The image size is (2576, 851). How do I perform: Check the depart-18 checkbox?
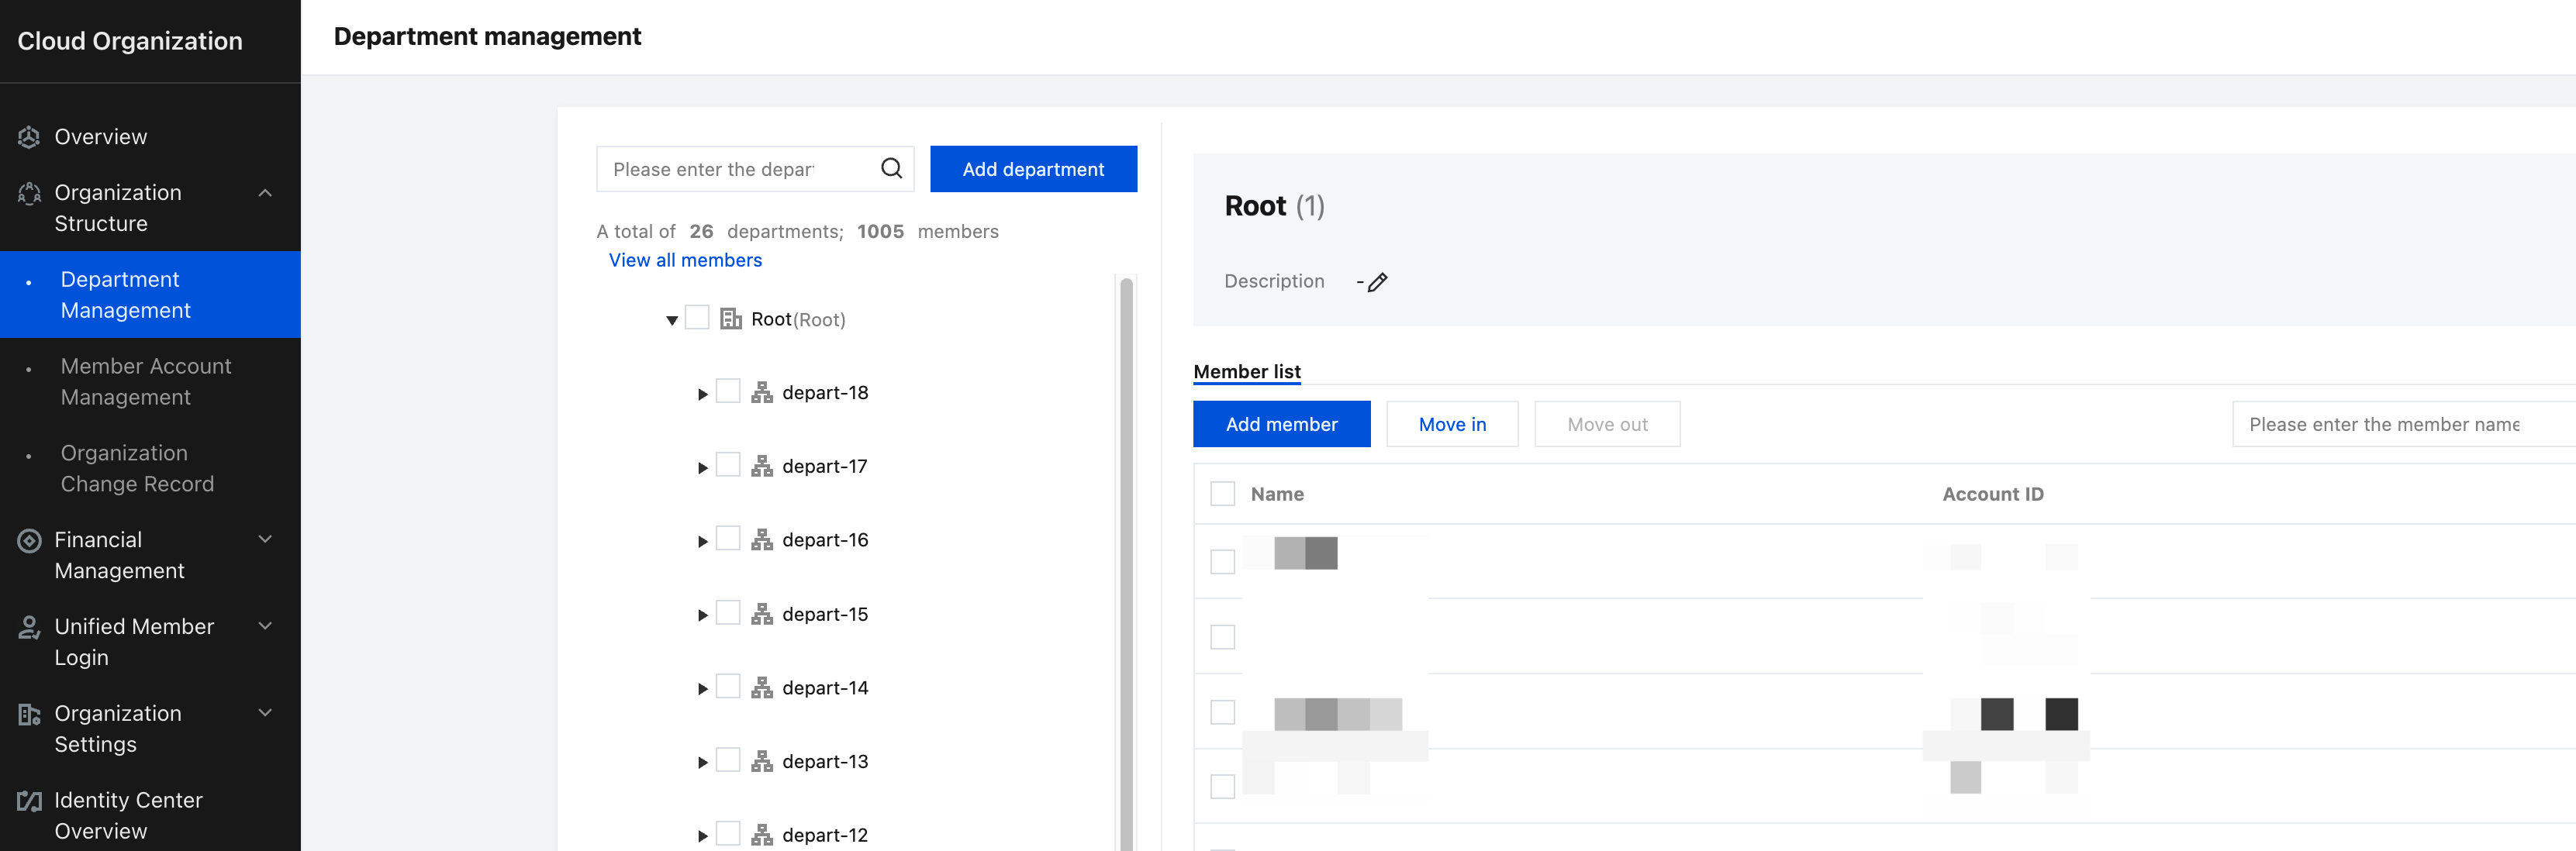(x=728, y=391)
